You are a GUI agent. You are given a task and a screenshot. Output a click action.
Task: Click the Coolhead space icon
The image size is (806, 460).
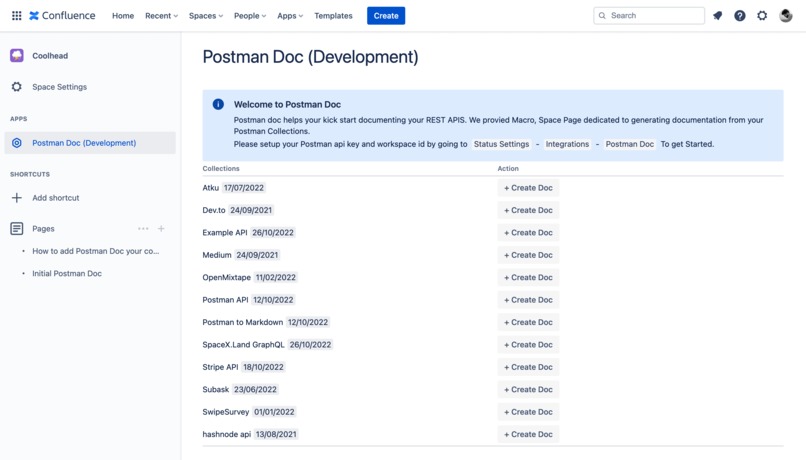[x=16, y=56]
